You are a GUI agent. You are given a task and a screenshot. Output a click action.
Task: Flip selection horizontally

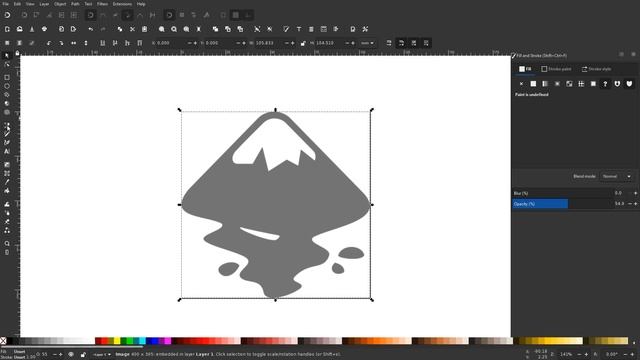click(73, 43)
